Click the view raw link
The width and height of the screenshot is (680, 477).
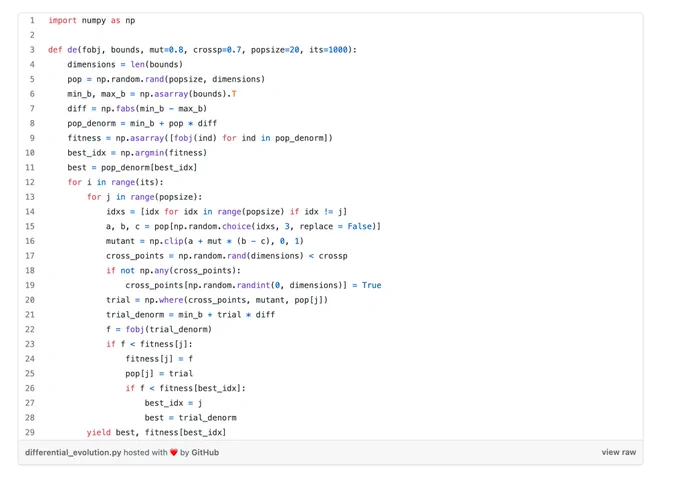[x=618, y=452]
